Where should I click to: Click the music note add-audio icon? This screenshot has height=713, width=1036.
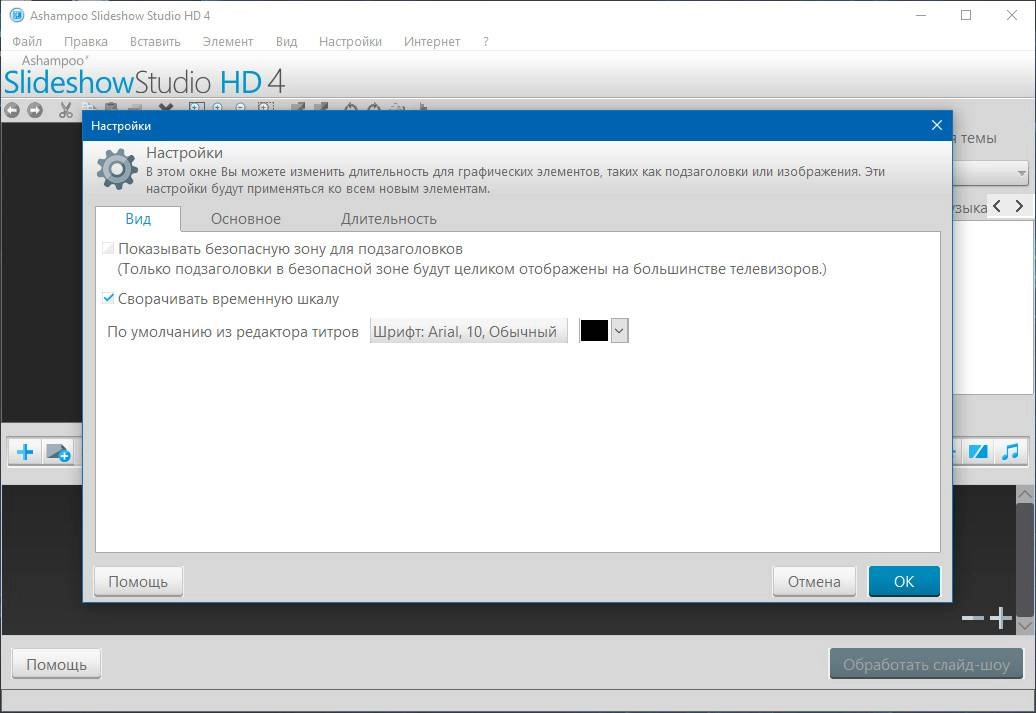(1010, 452)
